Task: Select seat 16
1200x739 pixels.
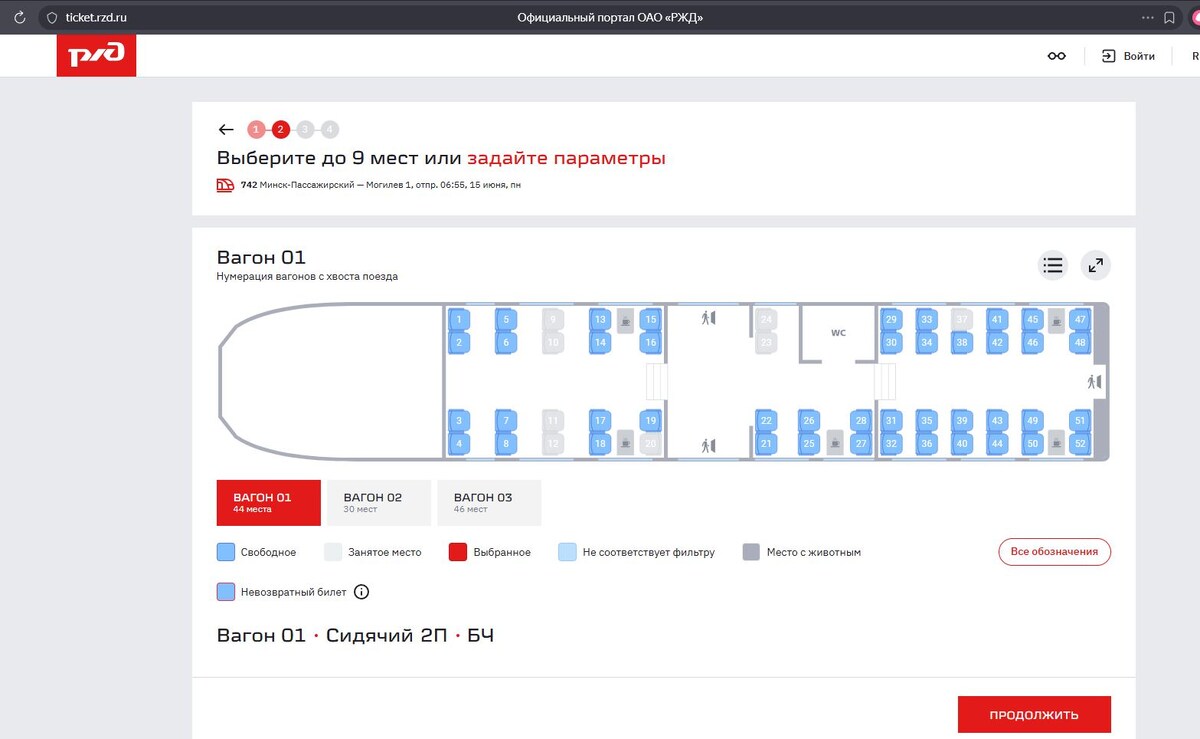Action: (651, 342)
